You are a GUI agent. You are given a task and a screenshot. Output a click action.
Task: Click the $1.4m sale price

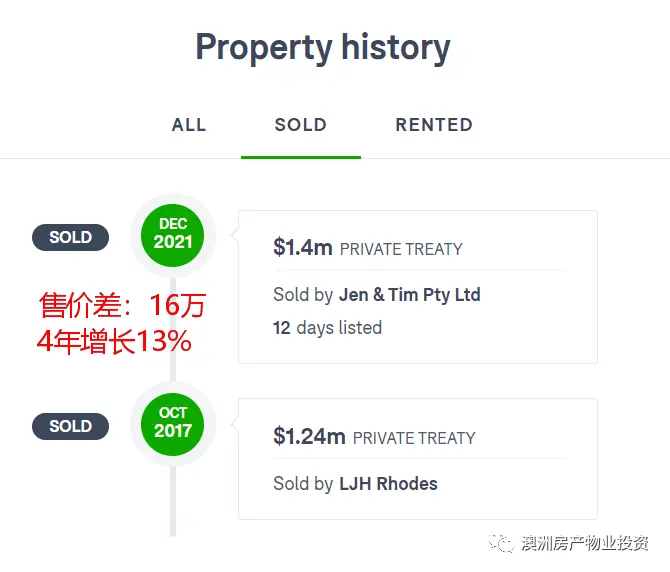[303, 247]
